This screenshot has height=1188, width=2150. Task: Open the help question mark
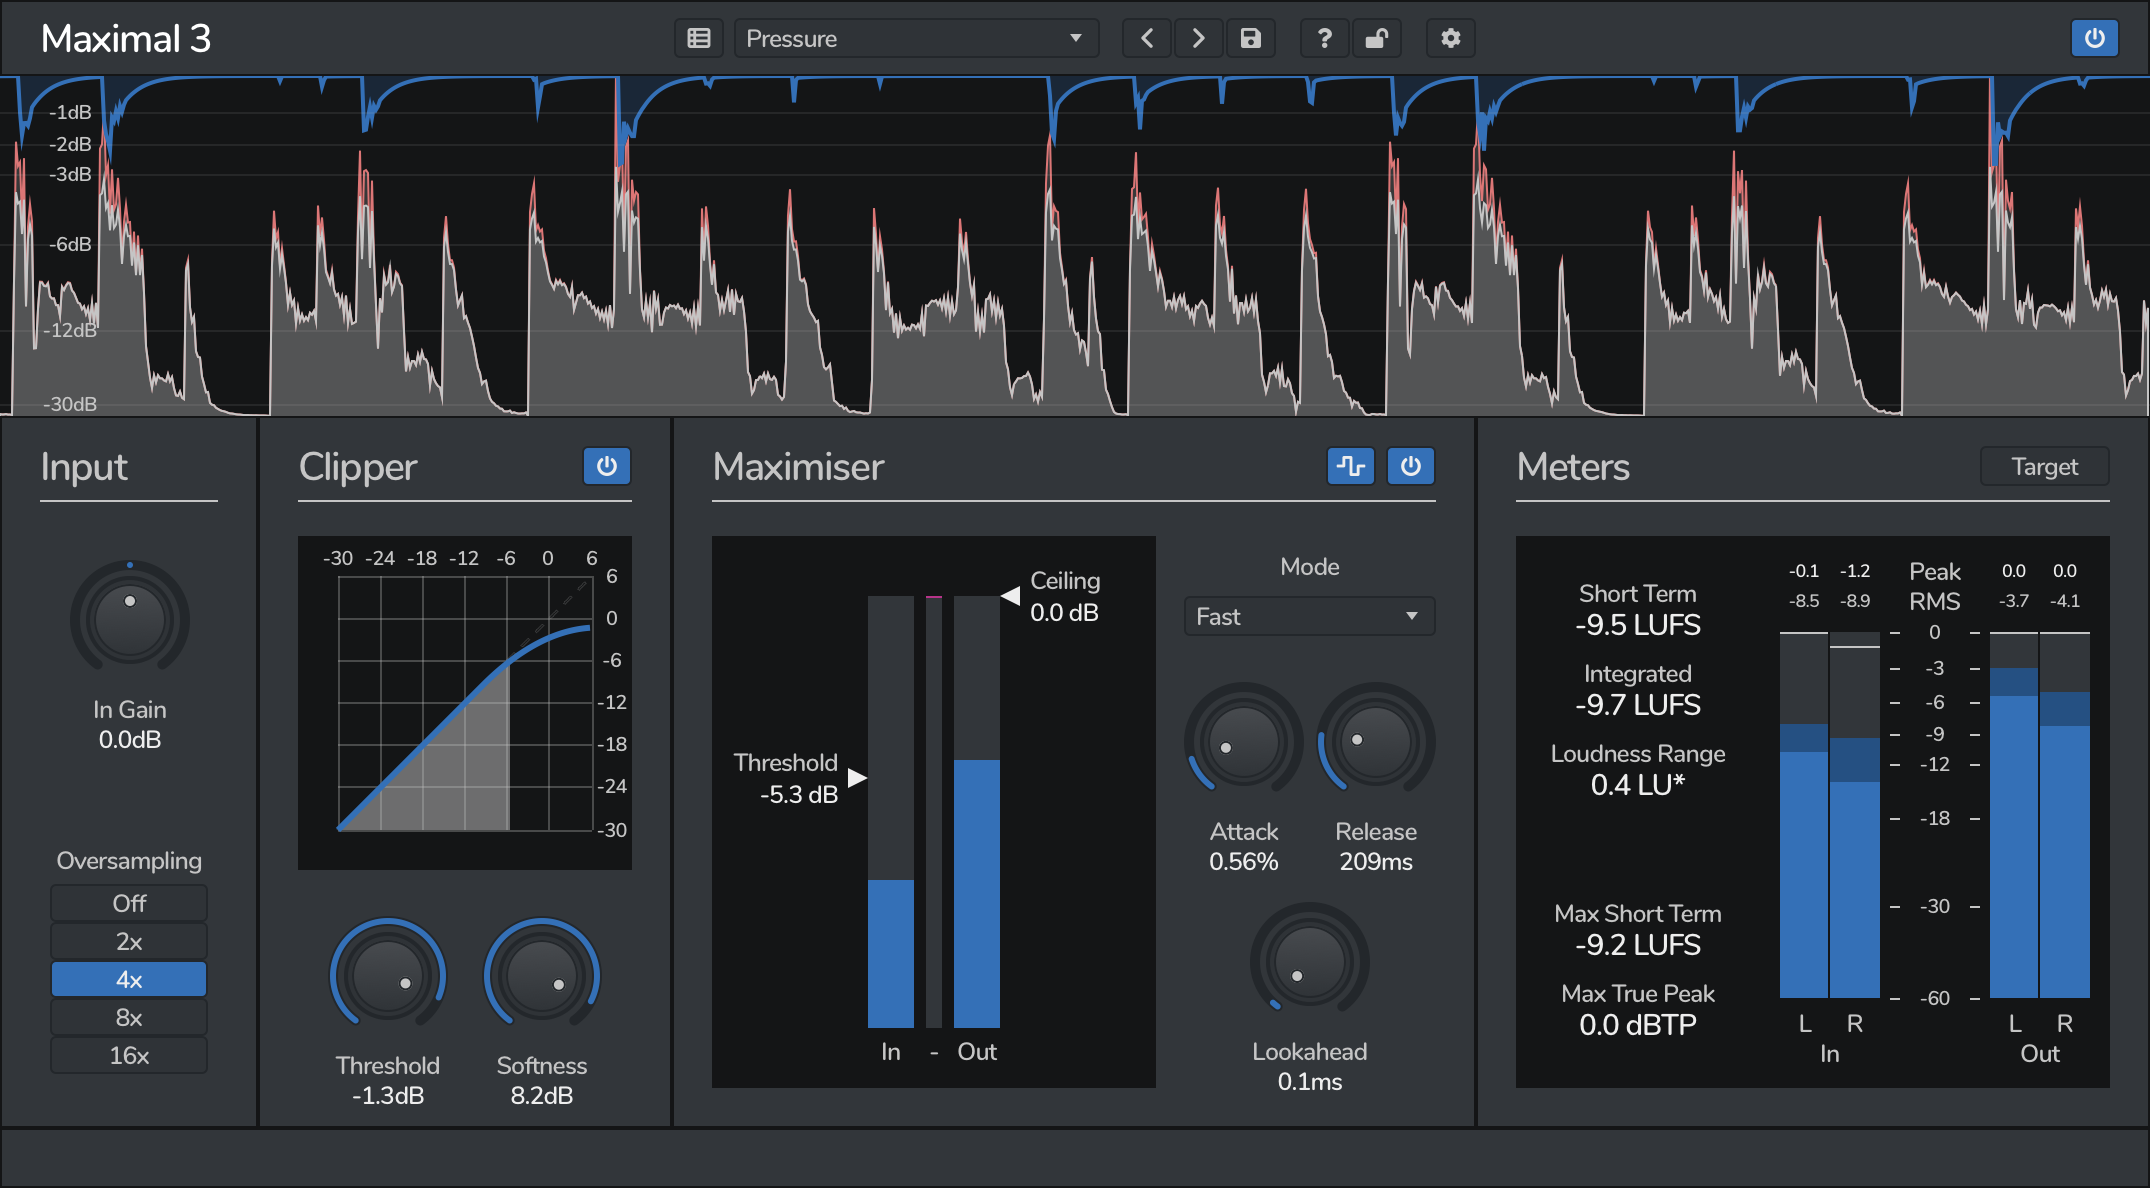(1324, 38)
